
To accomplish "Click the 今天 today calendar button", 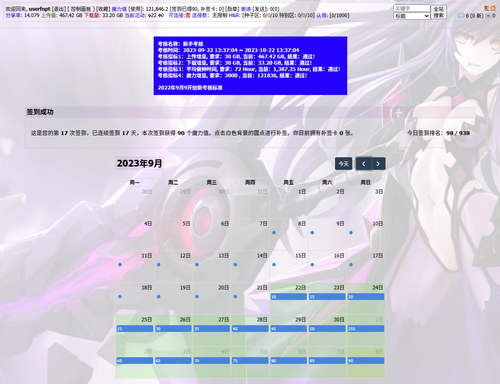I will (343, 164).
